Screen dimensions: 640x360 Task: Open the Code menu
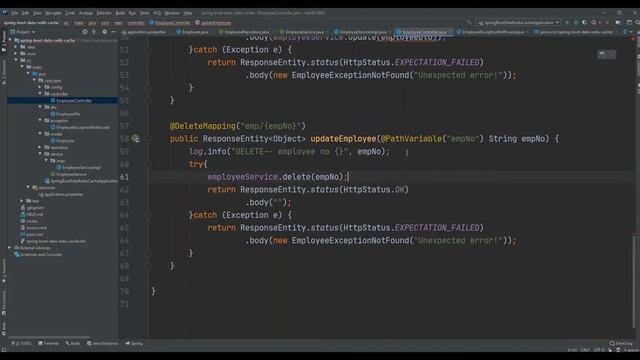pos(70,13)
